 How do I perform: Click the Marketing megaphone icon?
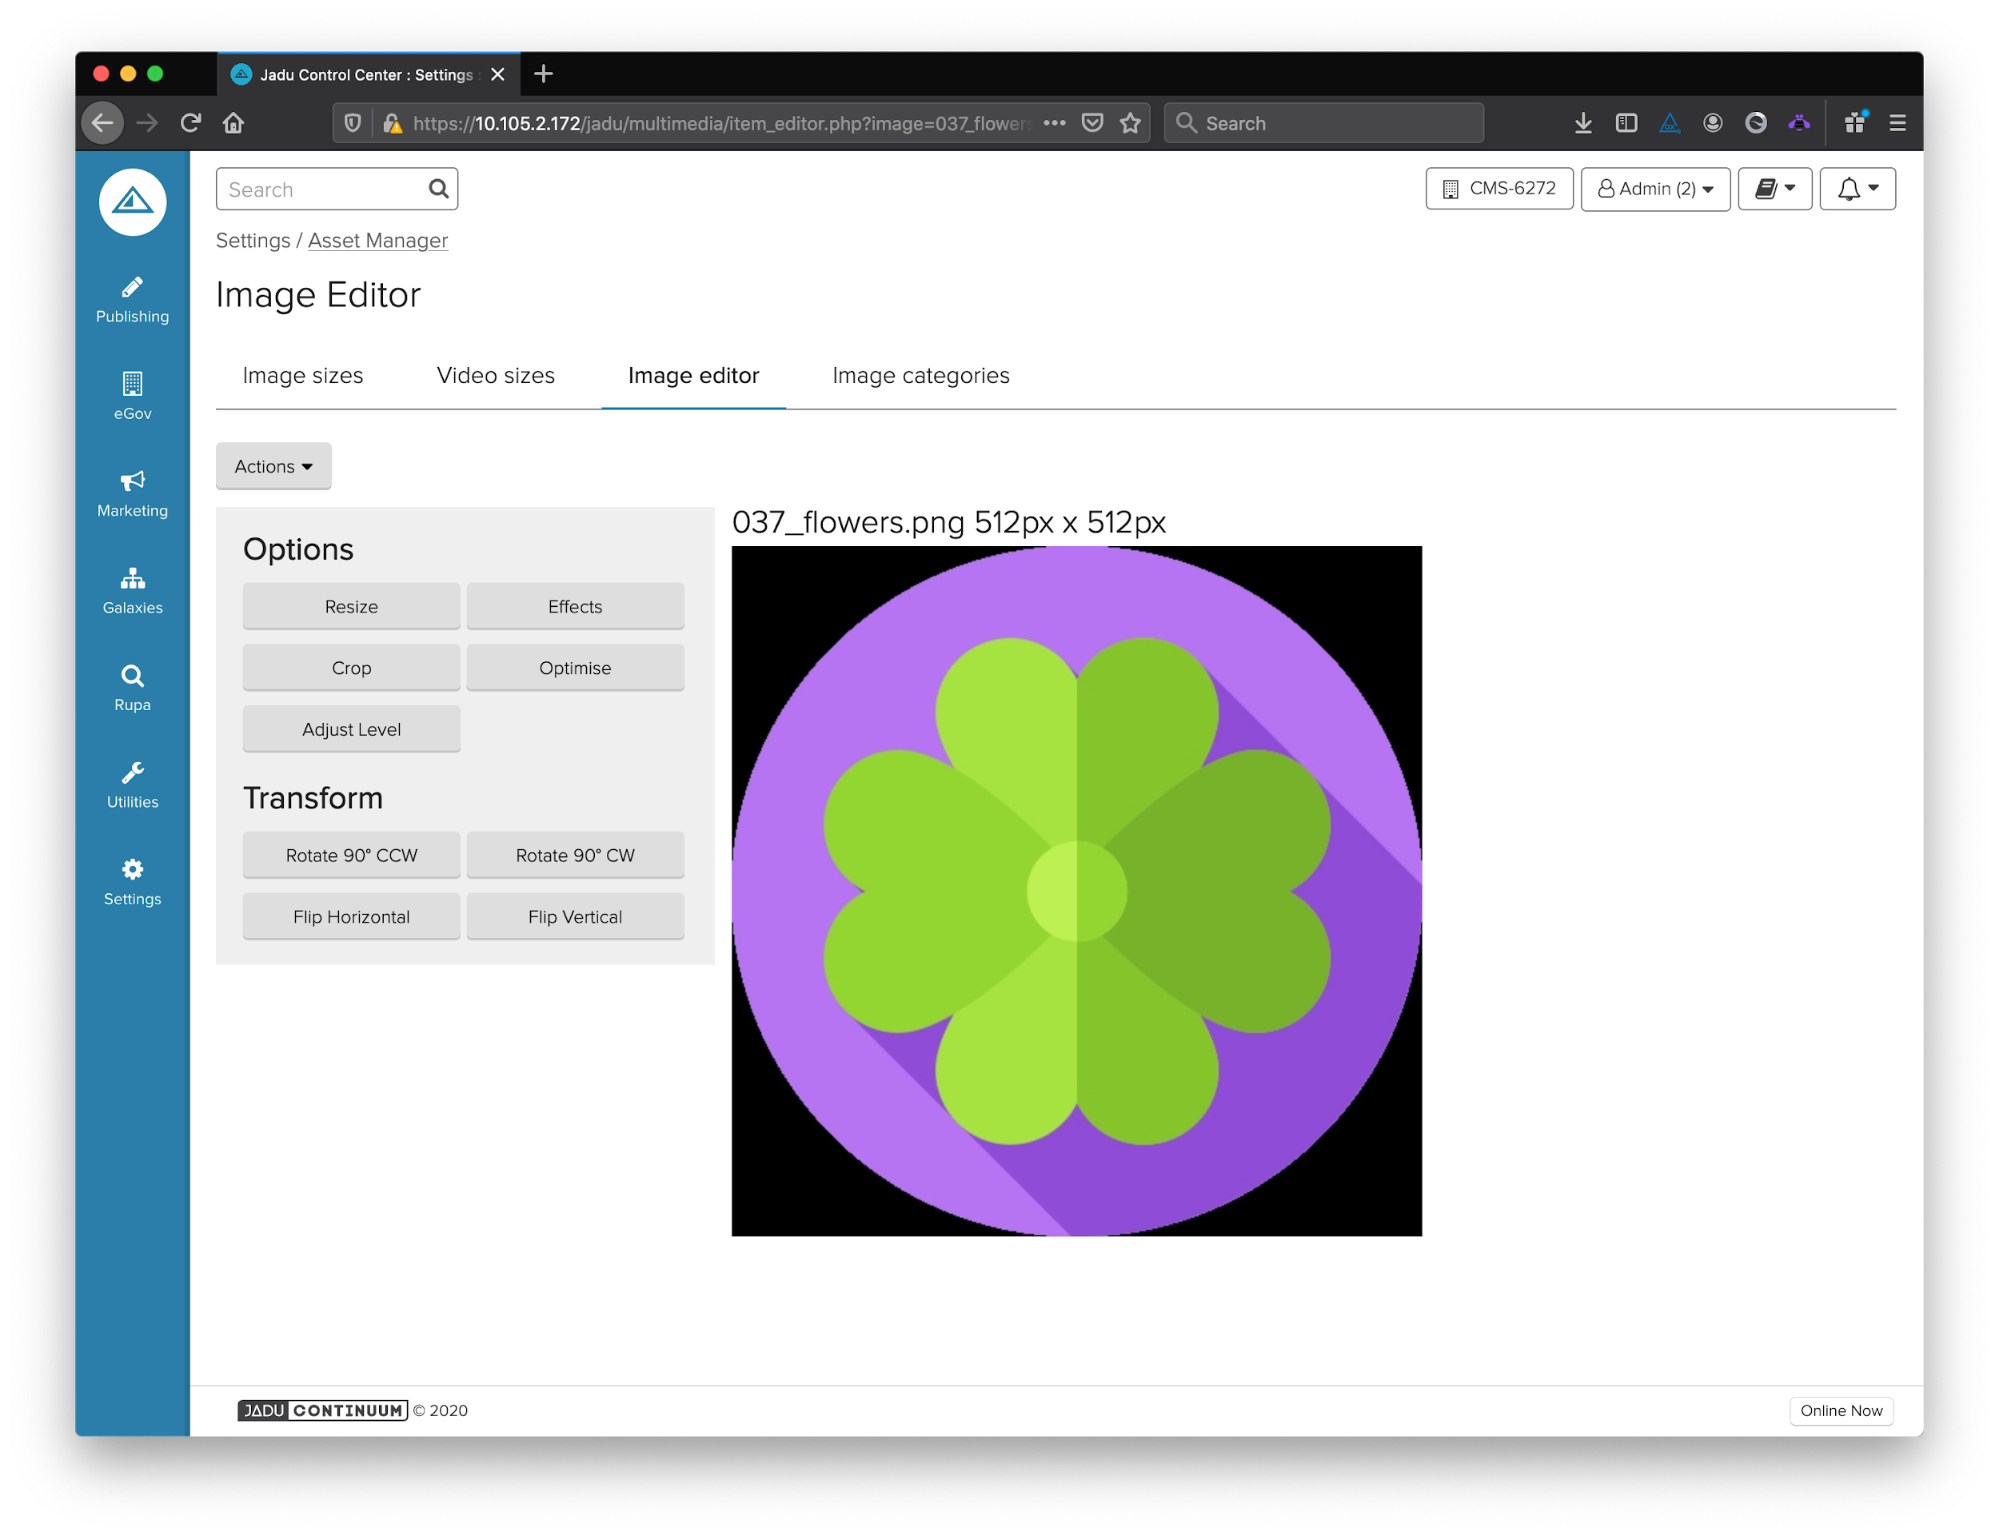[x=132, y=482]
